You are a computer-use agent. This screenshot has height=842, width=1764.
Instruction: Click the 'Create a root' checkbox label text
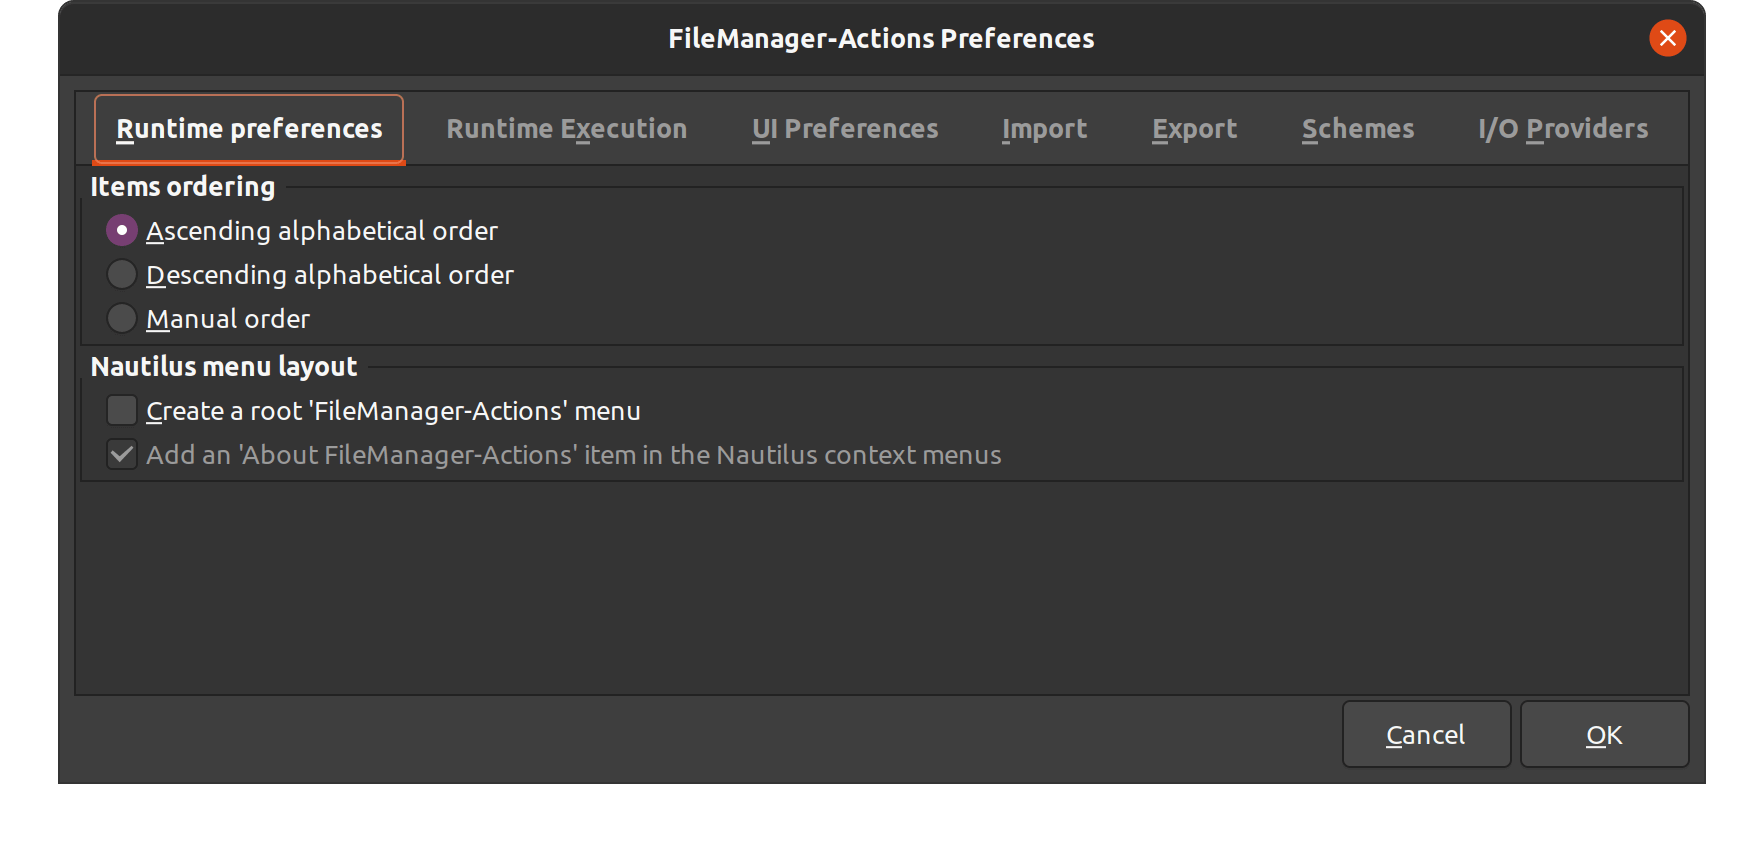[x=394, y=410]
